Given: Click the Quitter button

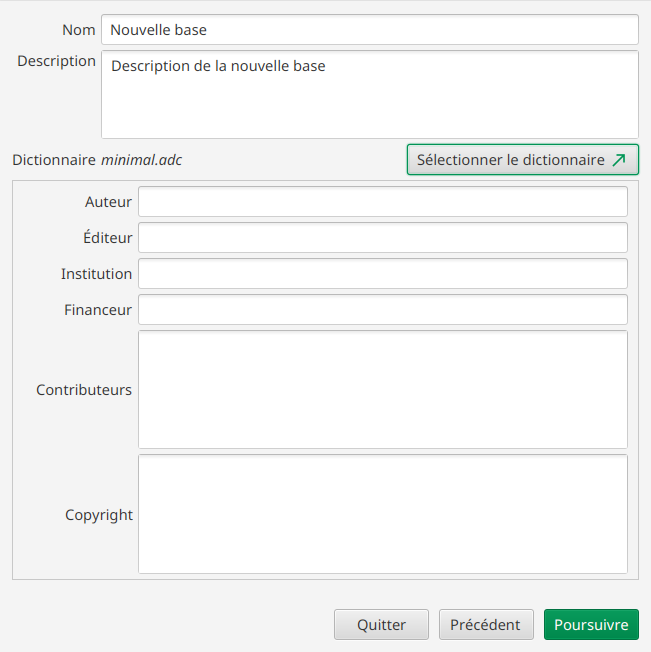Looking at the screenshot, I should point(381,625).
